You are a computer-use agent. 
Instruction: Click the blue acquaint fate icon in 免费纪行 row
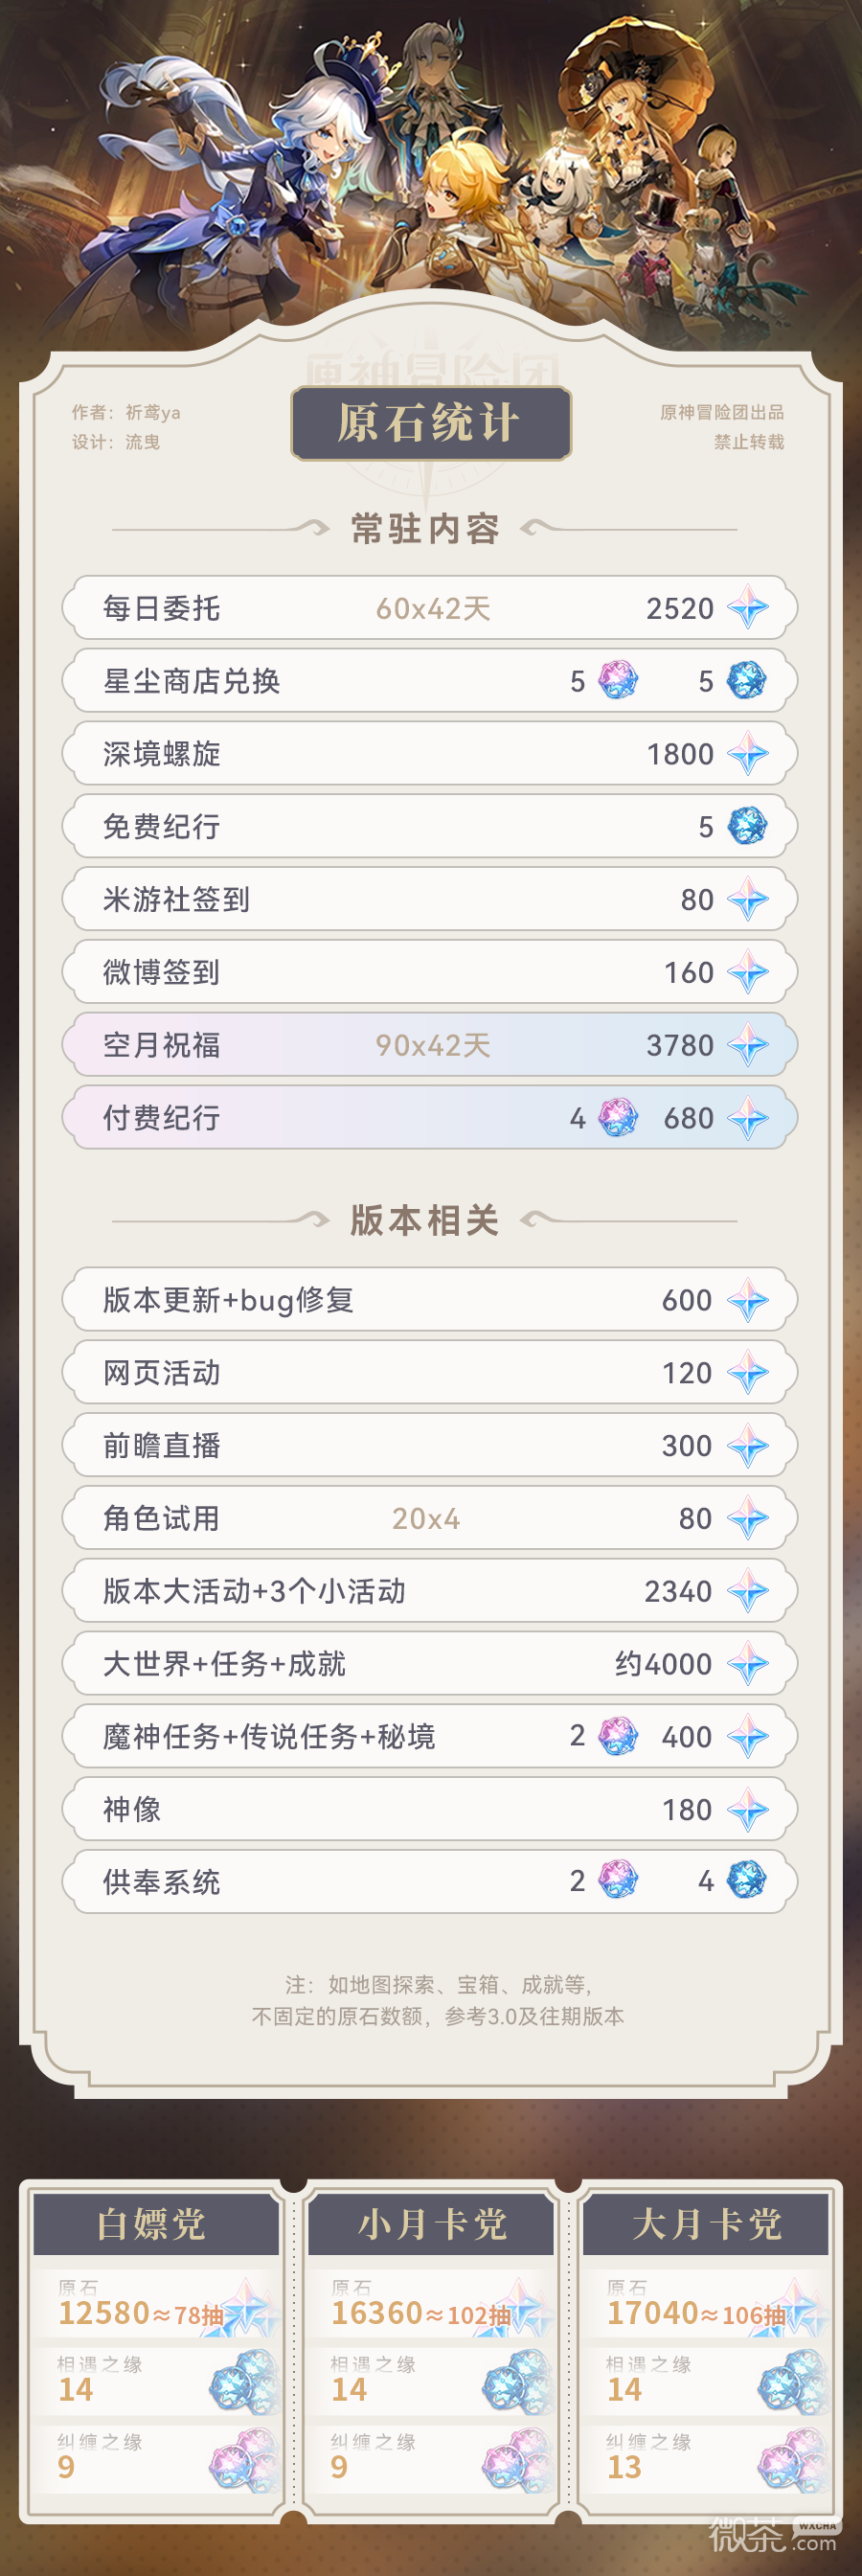point(746,826)
